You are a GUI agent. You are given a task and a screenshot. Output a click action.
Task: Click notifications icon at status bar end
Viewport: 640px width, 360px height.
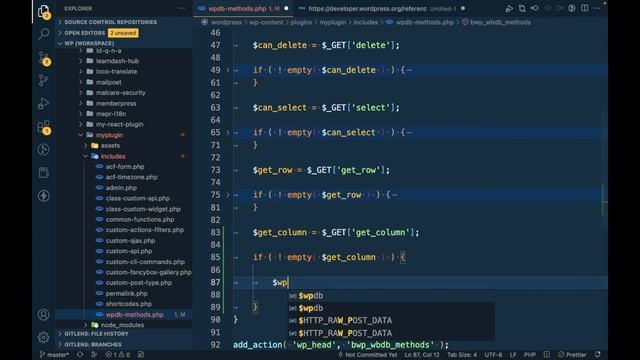598,355
